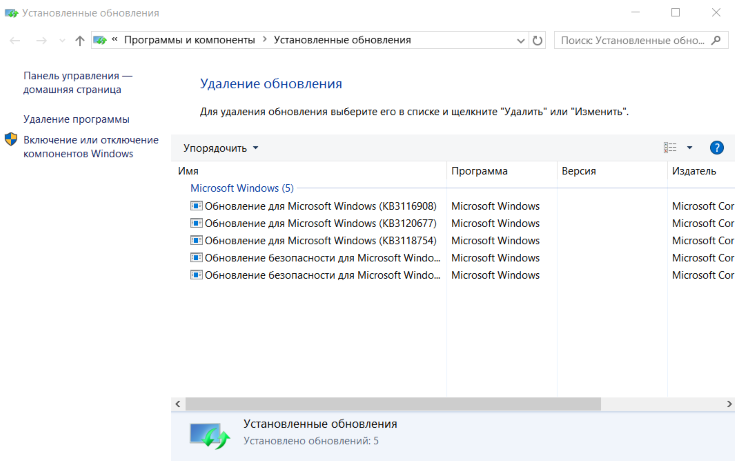This screenshot has height=461, width=735.
Task: Sort by the Программа column header
Action: pos(500,171)
